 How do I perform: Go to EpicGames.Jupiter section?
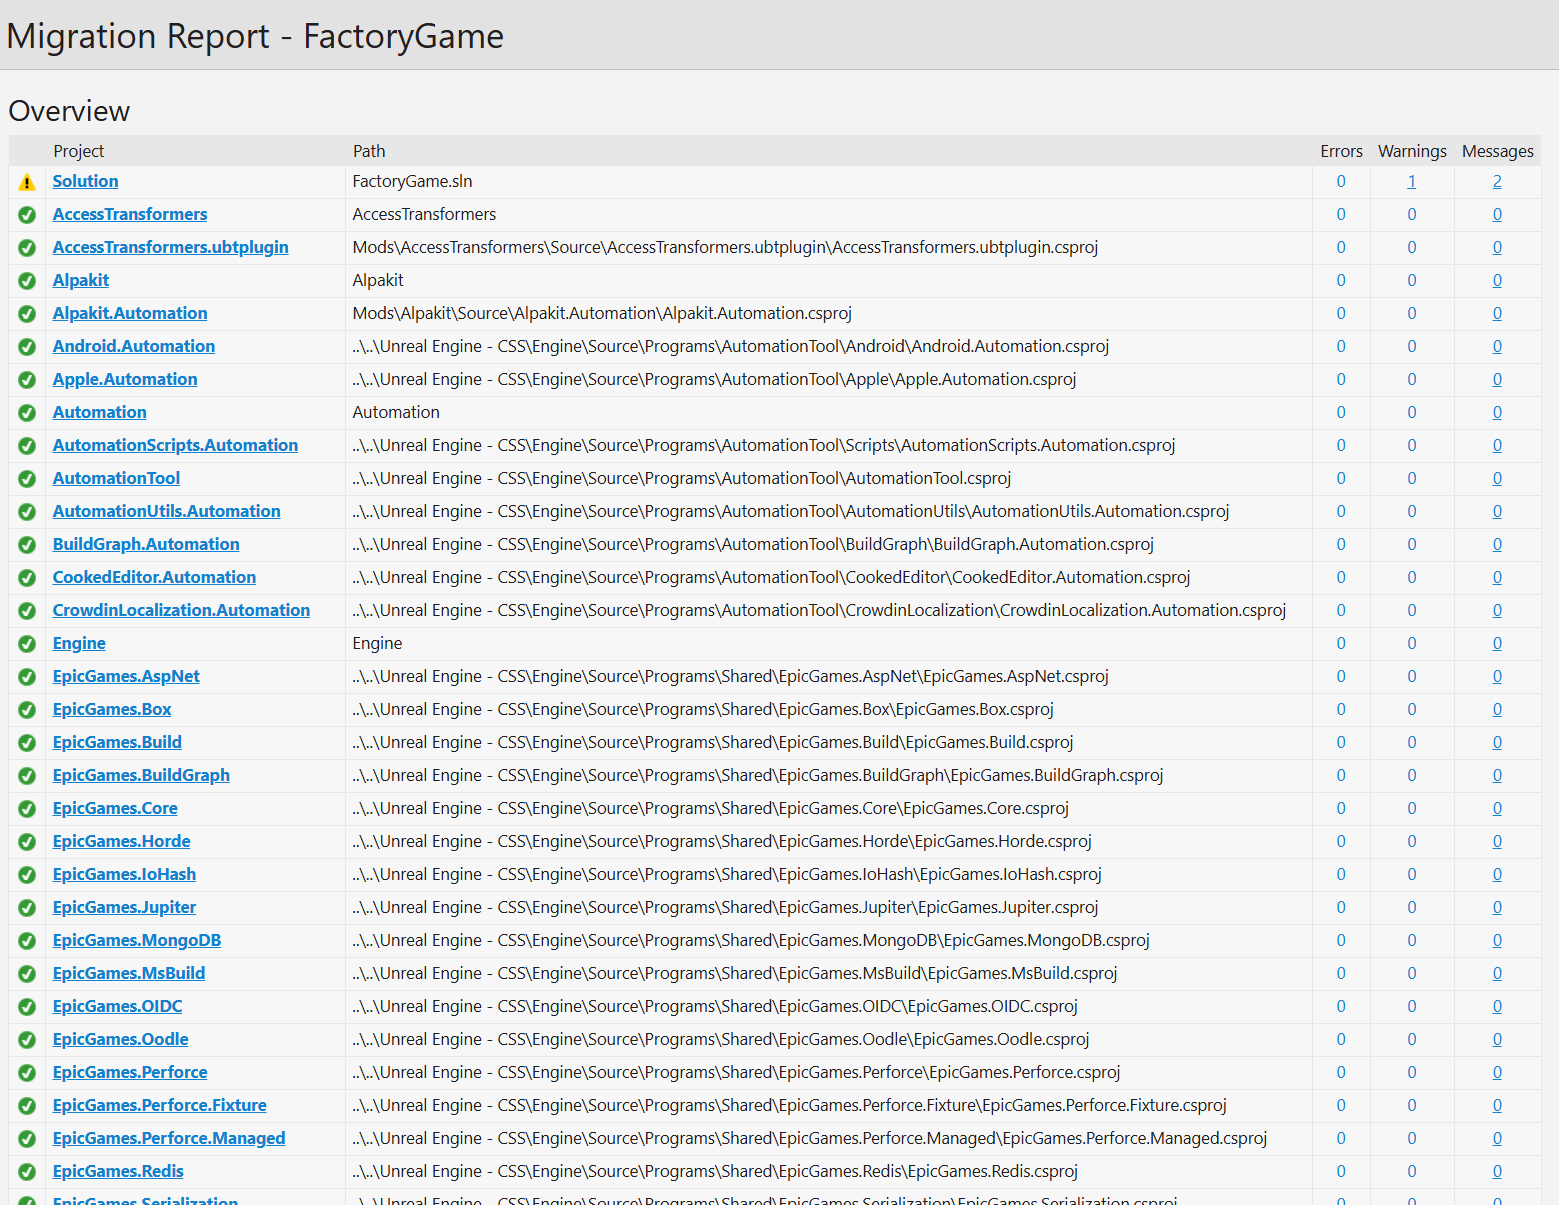(124, 907)
